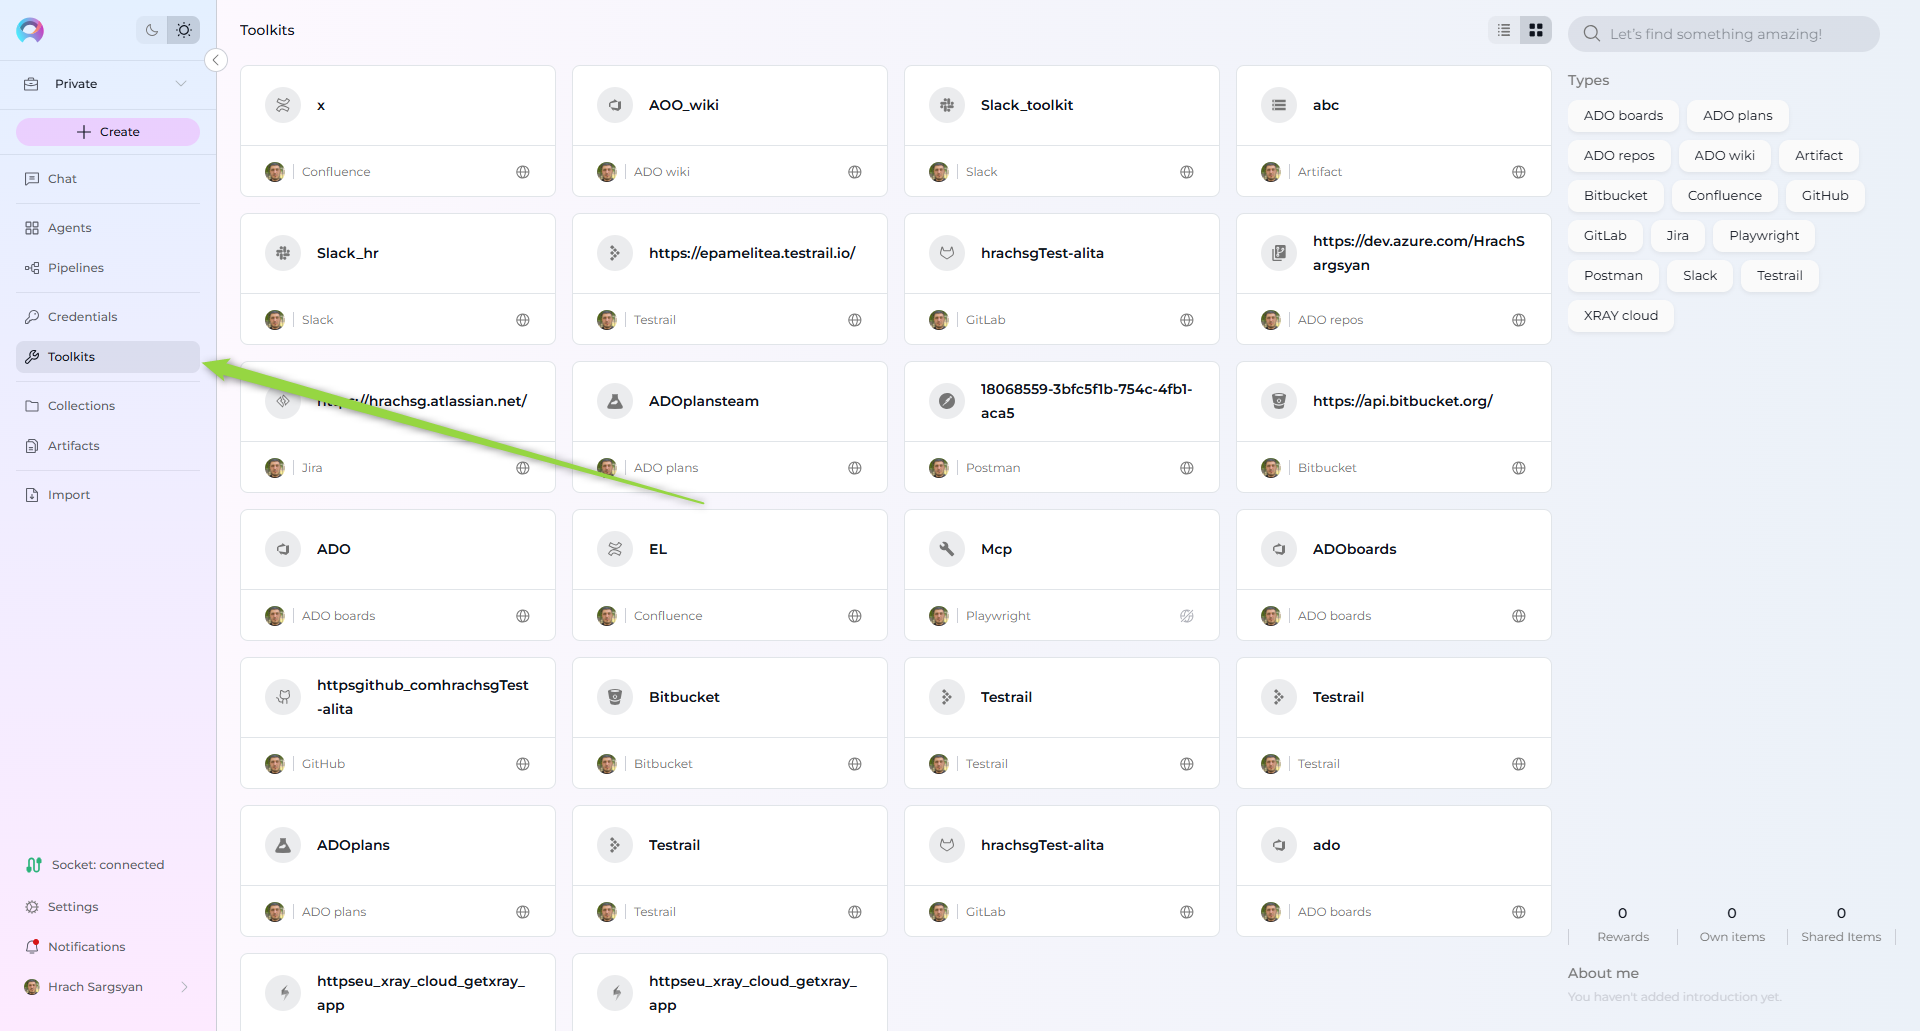Click author avatar on ADO card
This screenshot has width=1920, height=1031.
pos(274,616)
